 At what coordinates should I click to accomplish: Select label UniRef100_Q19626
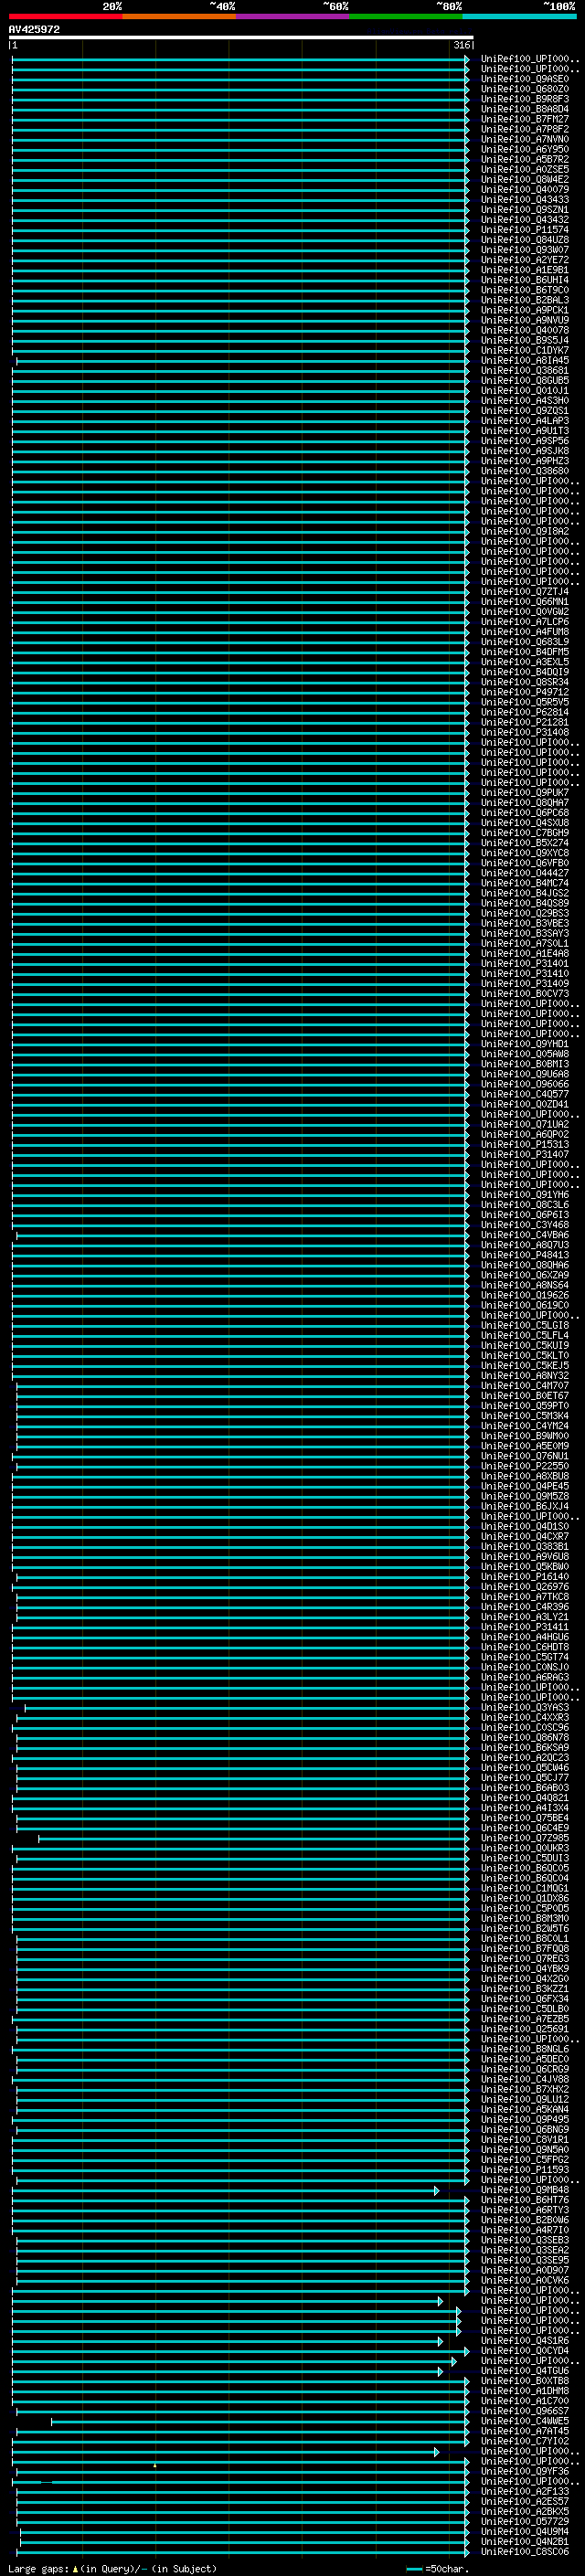(524, 1295)
